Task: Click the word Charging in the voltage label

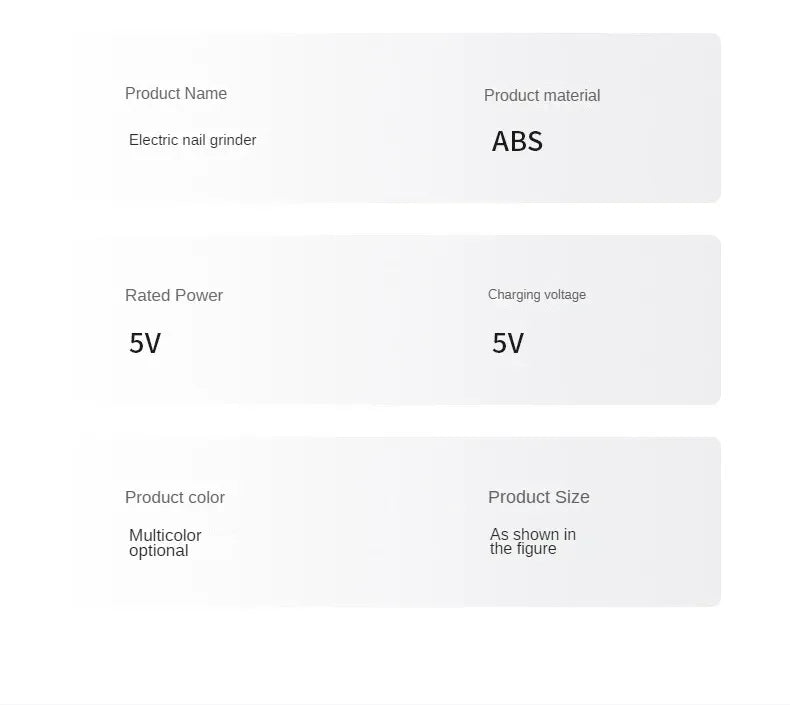Action: [x=514, y=295]
